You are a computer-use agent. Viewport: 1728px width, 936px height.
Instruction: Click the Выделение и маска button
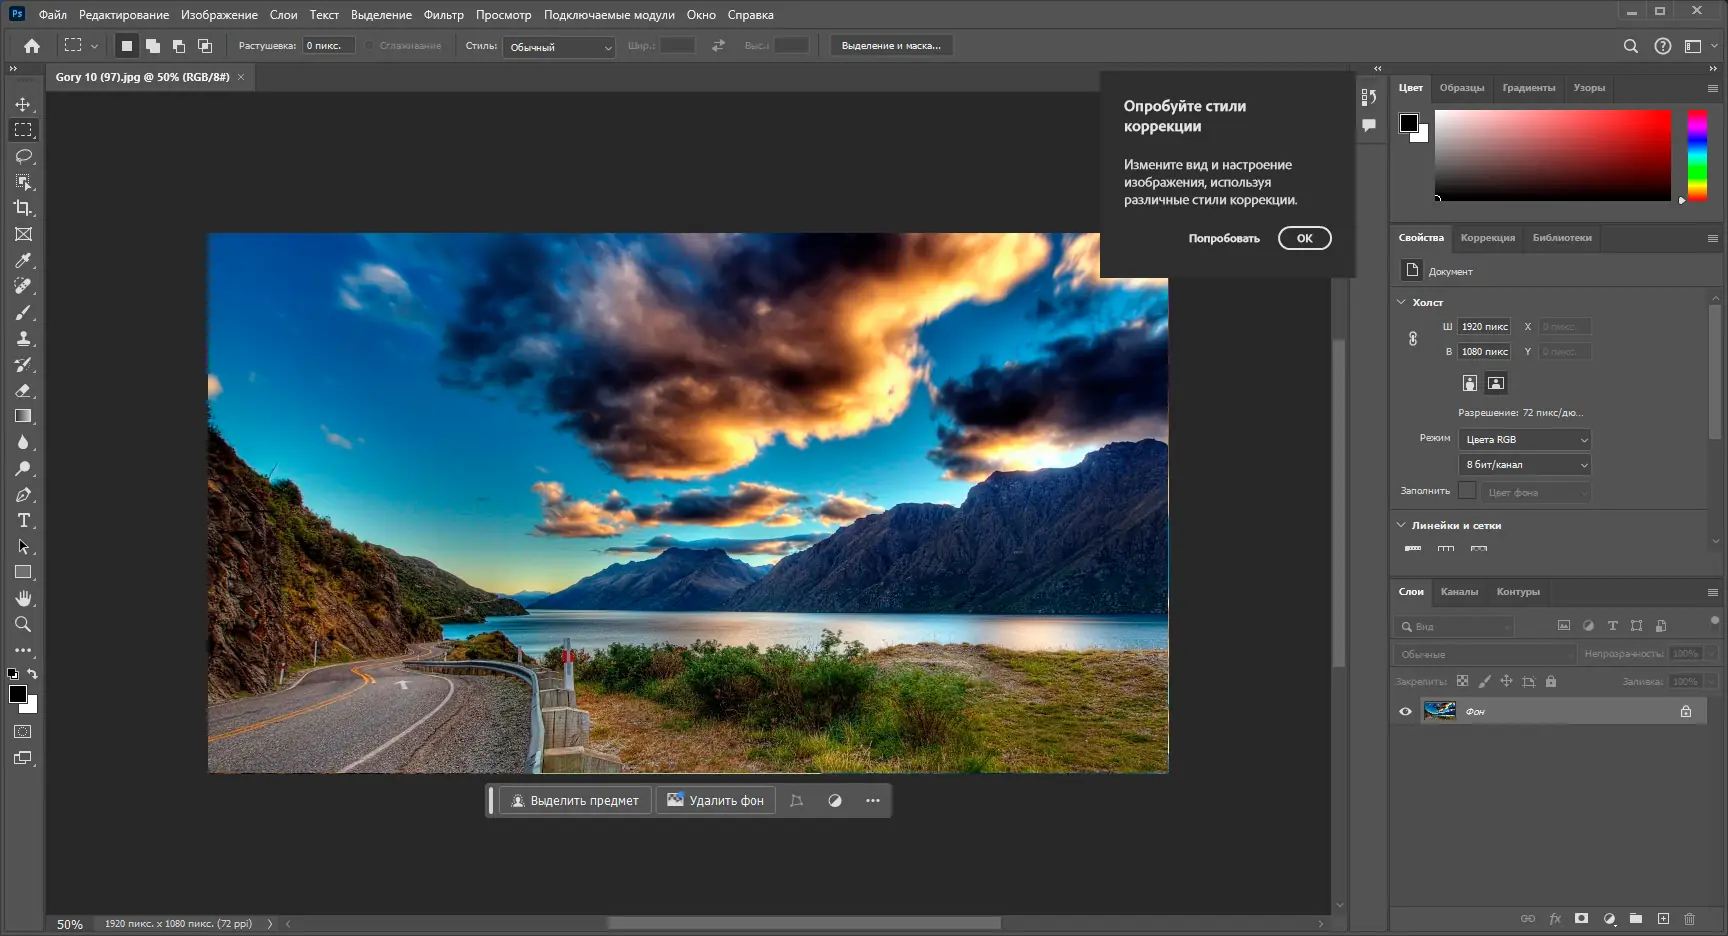891,46
